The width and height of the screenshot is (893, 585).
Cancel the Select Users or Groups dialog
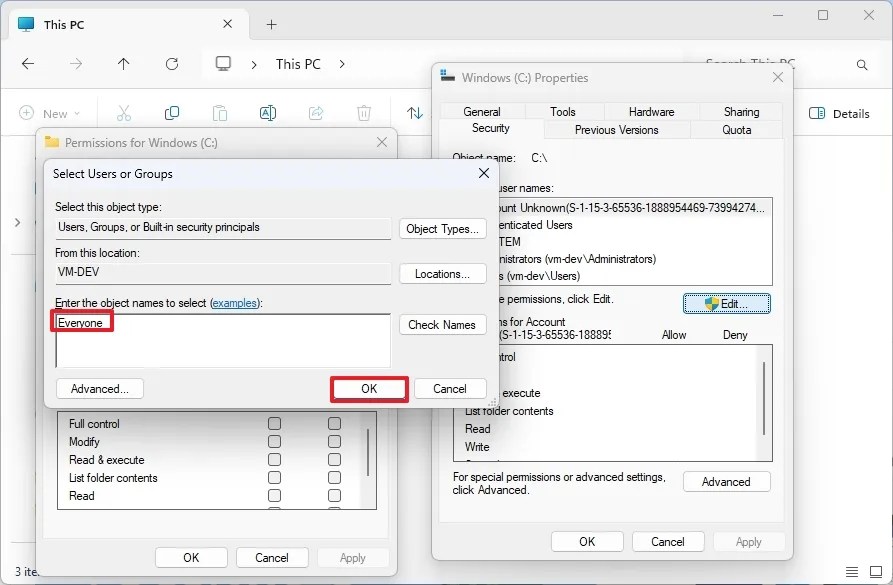[450, 389]
